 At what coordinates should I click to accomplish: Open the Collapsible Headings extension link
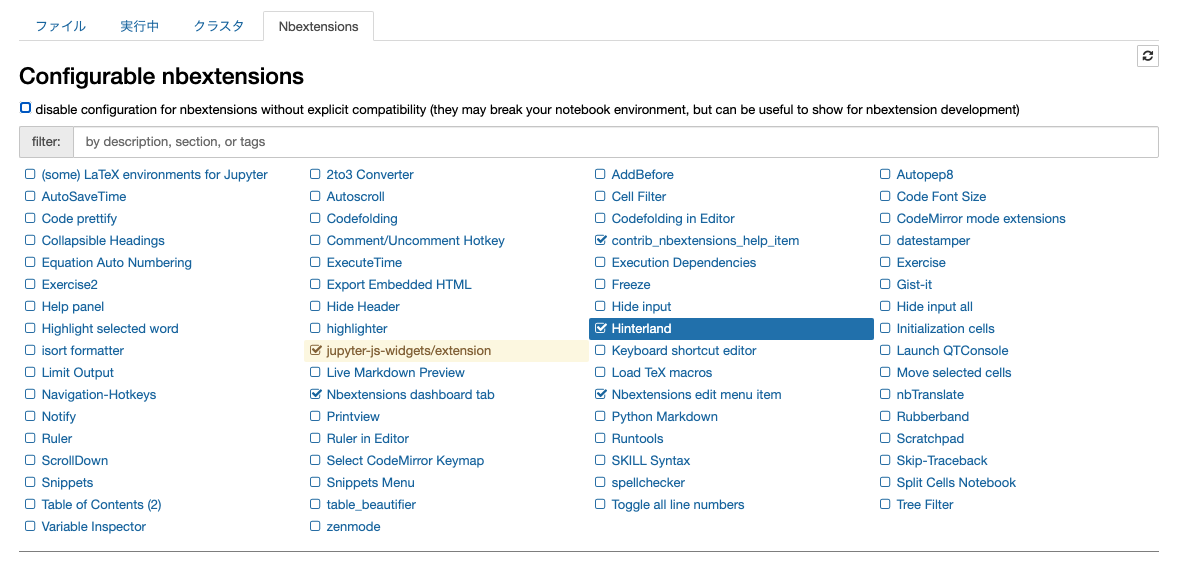[103, 240]
